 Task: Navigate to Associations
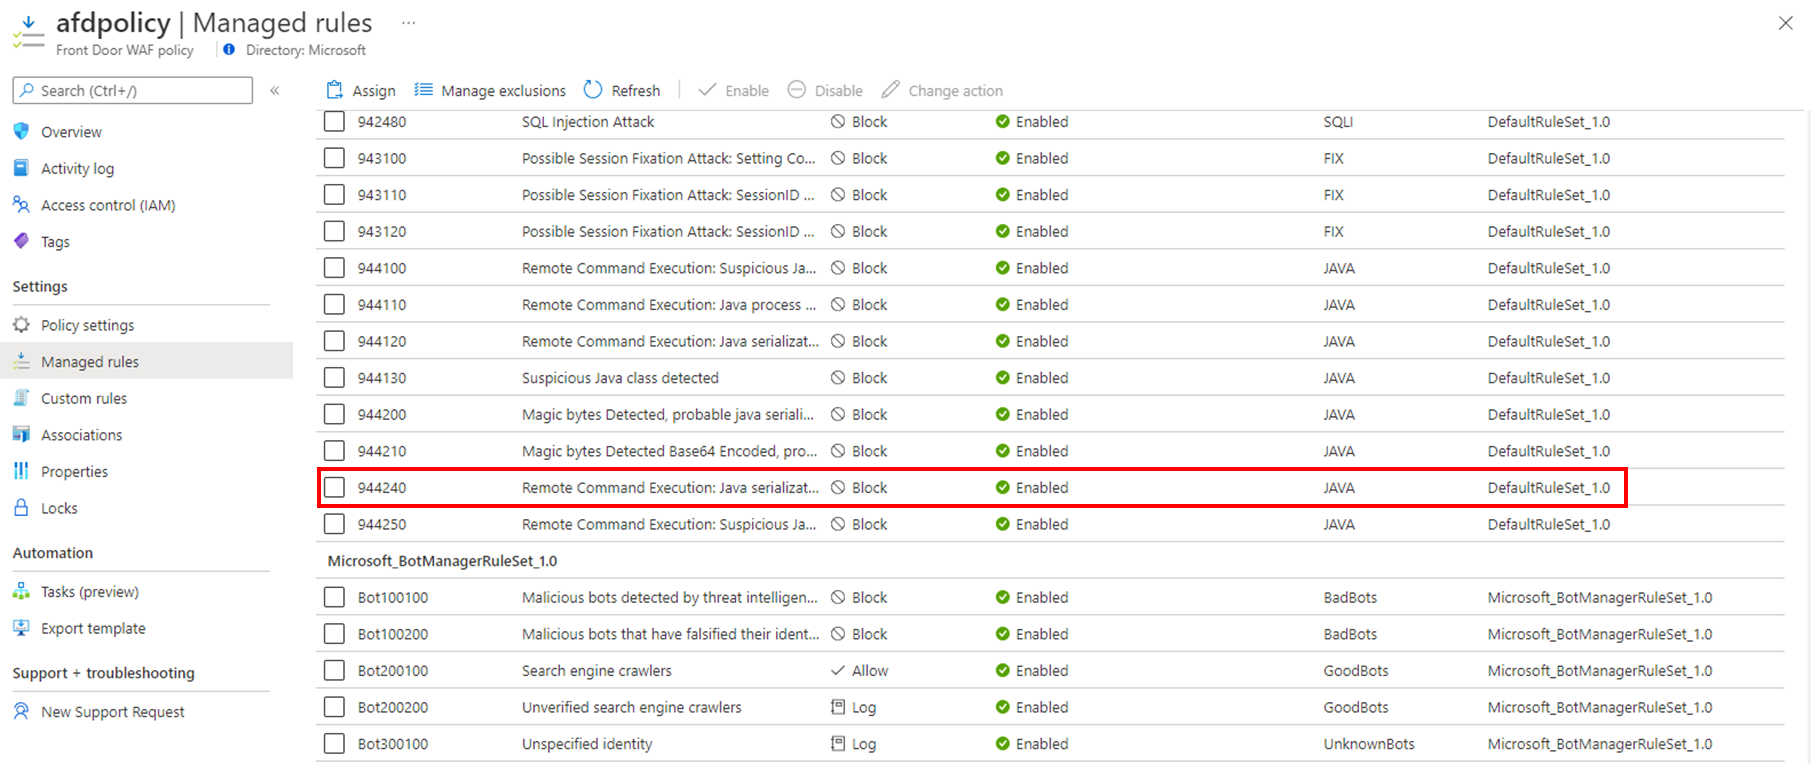click(x=81, y=435)
